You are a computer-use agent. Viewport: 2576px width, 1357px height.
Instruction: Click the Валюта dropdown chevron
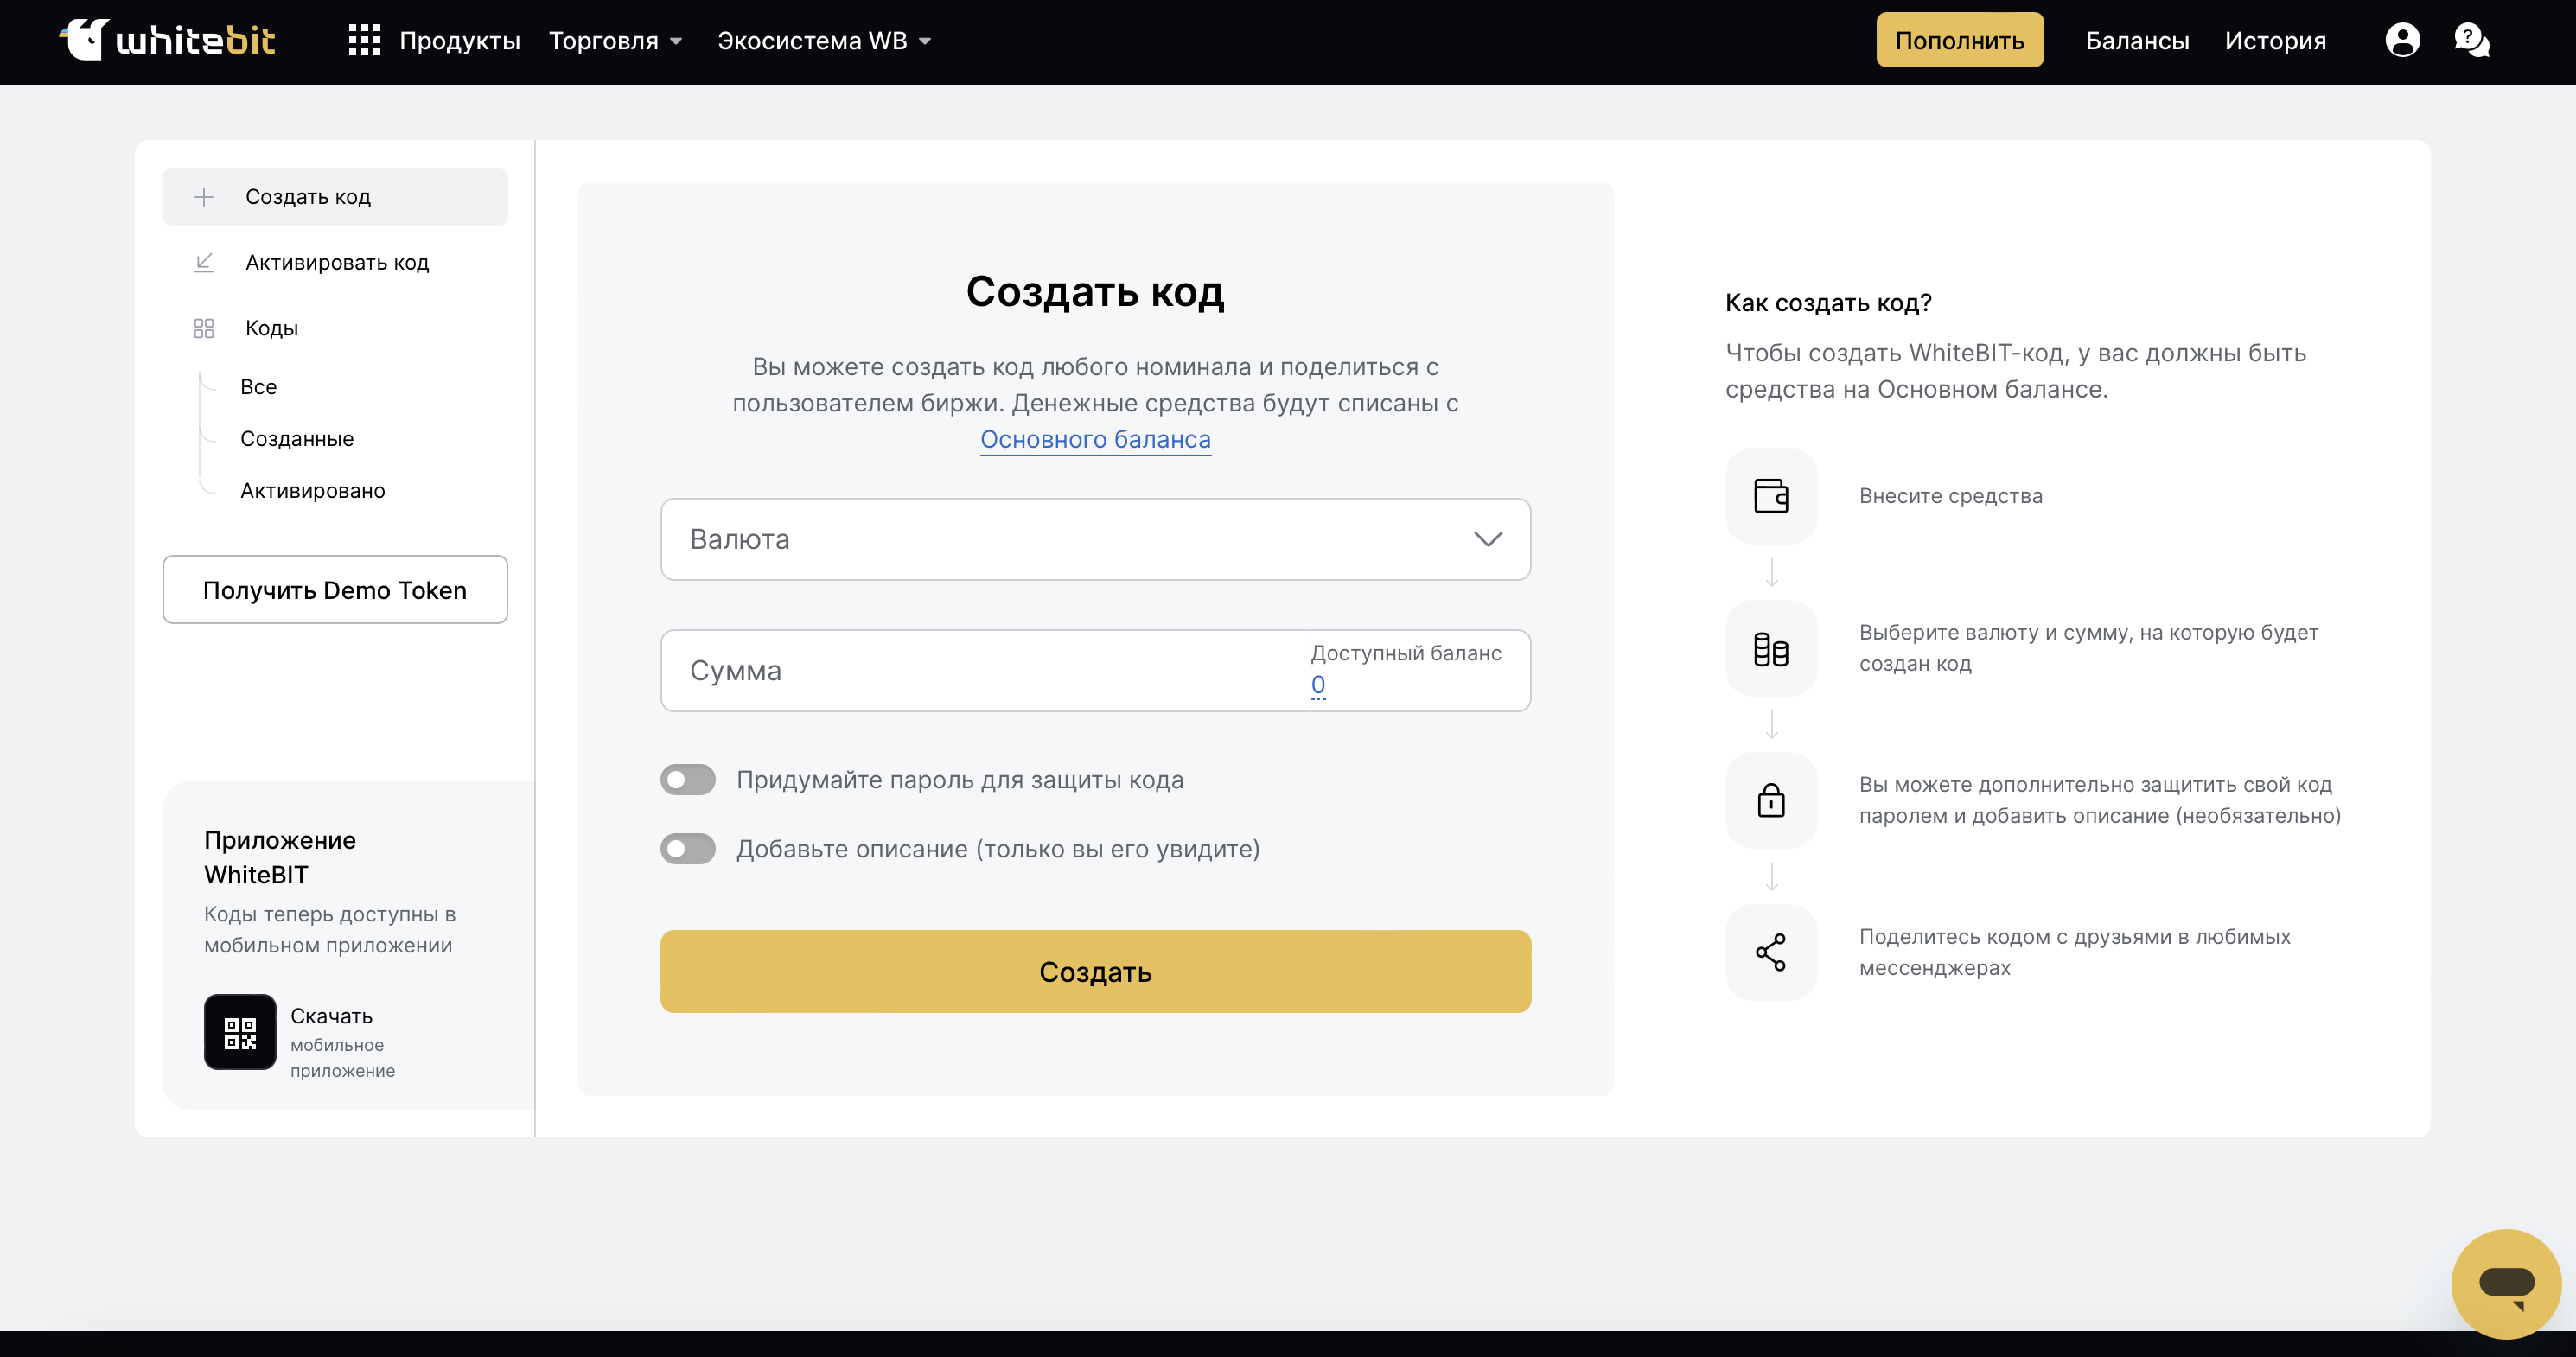tap(1488, 539)
